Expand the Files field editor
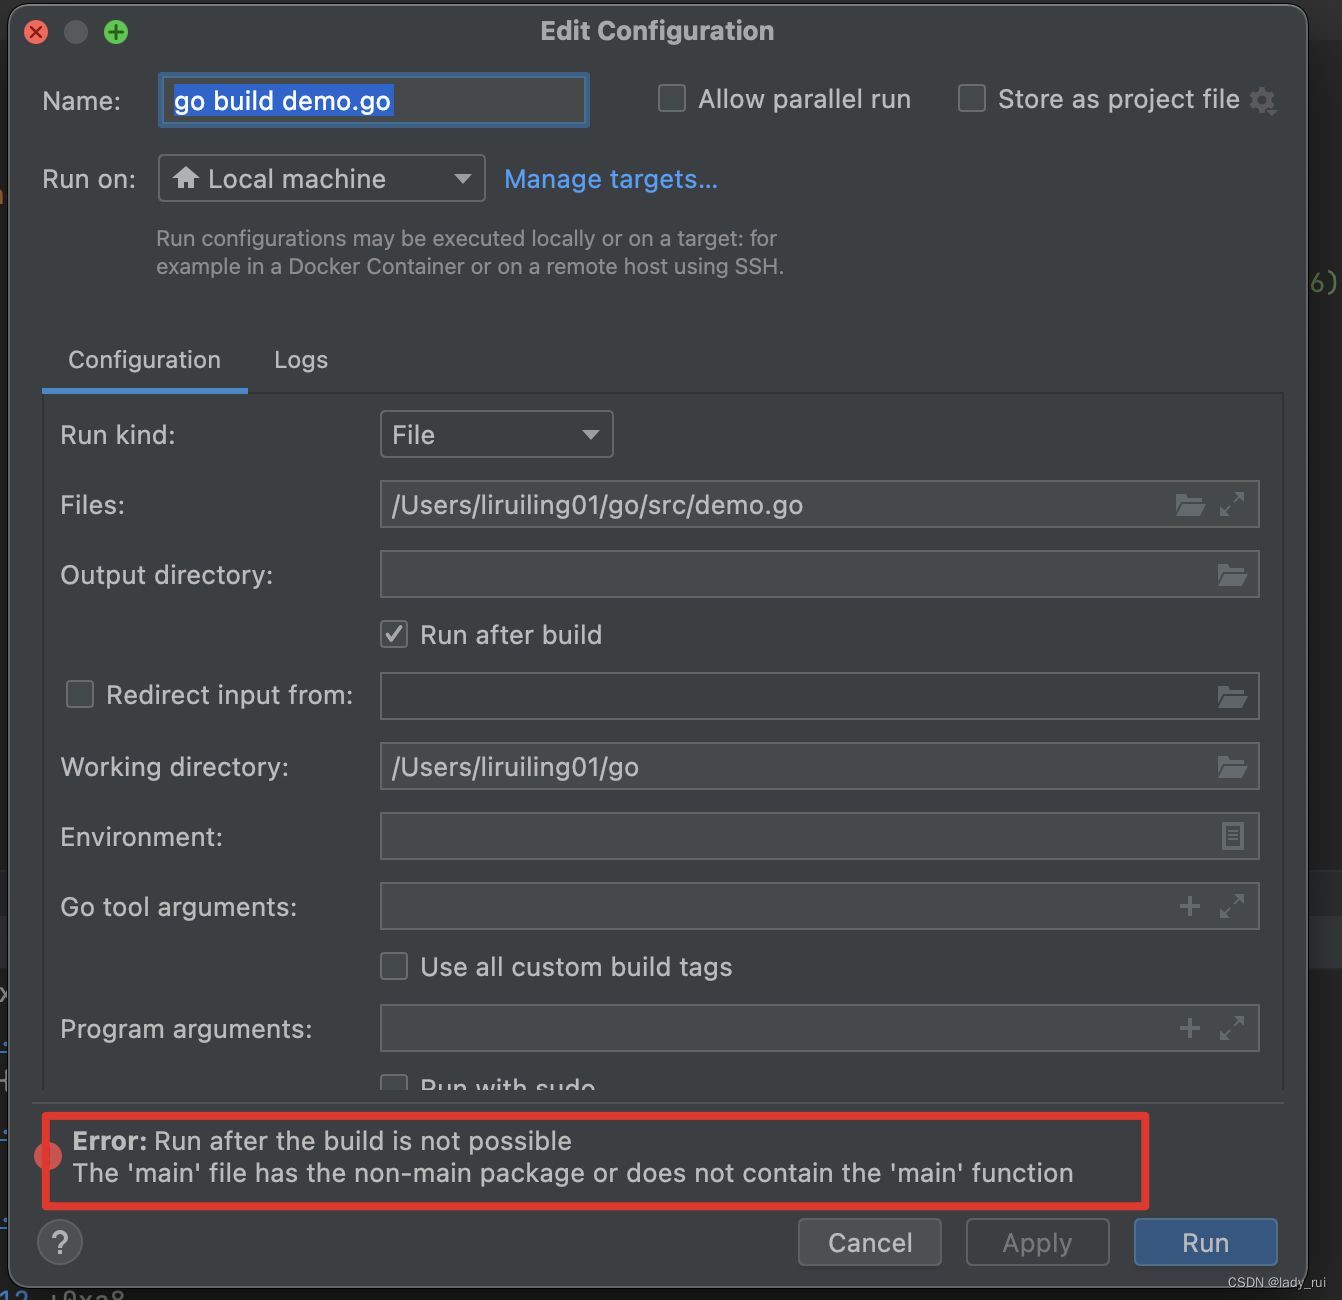This screenshot has width=1342, height=1300. click(1232, 505)
